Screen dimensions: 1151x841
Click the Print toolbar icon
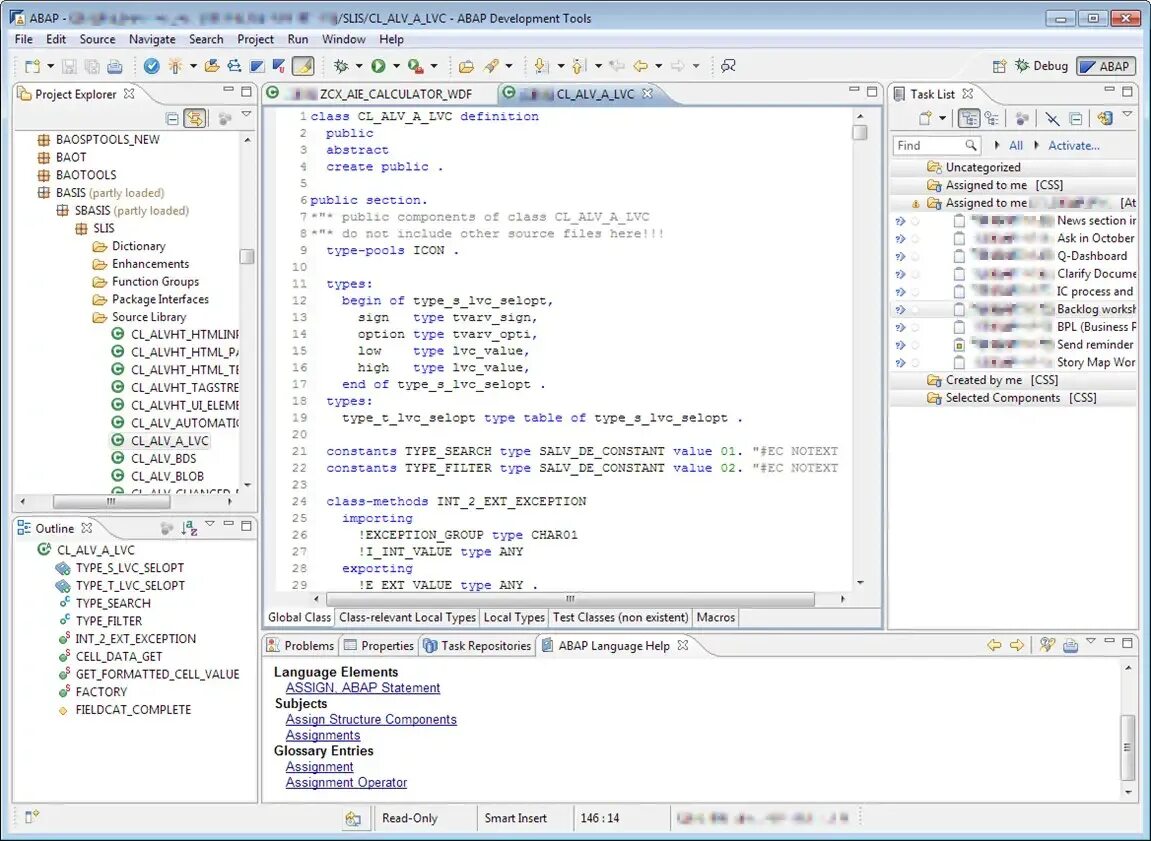(115, 67)
